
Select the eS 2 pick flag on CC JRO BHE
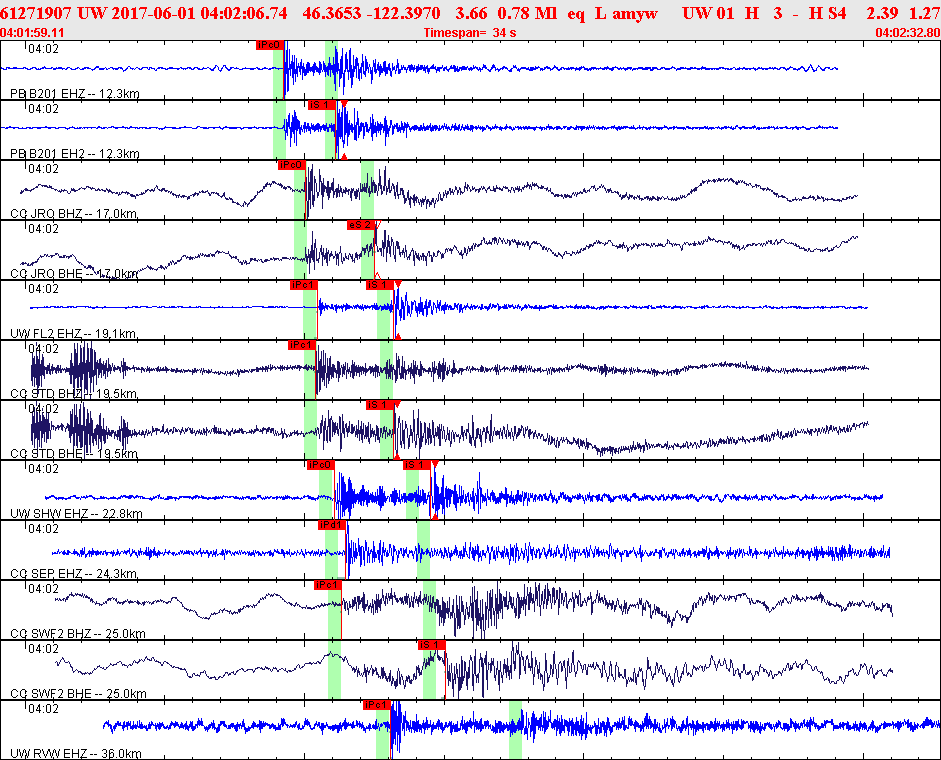pos(361,225)
